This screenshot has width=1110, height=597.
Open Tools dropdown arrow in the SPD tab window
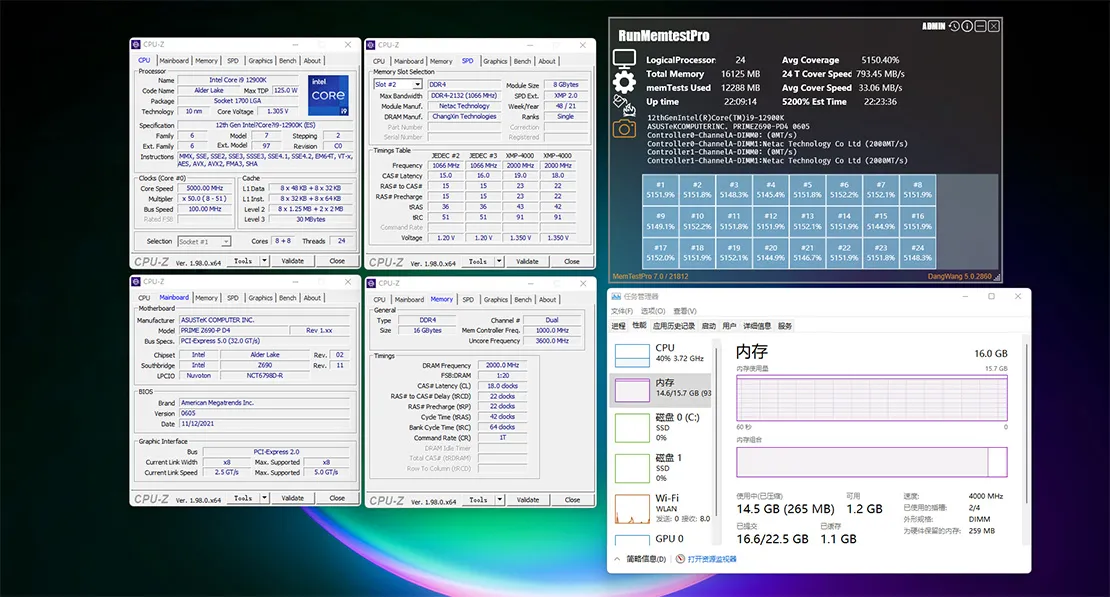pos(499,261)
